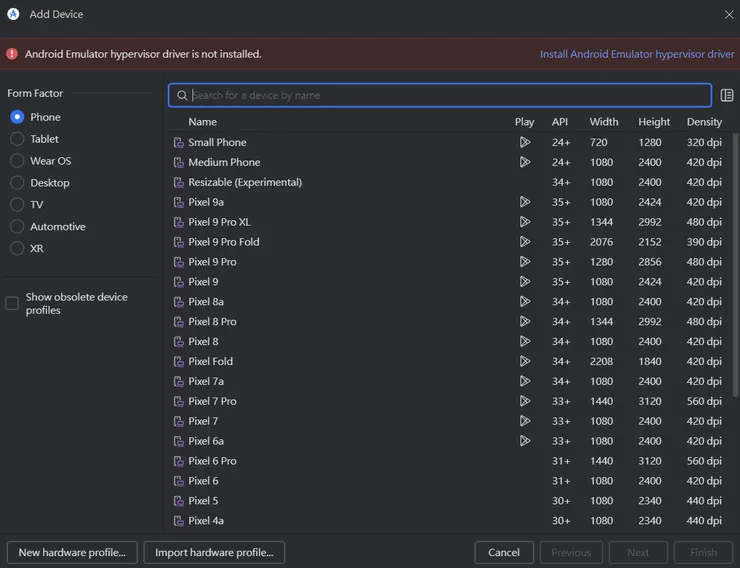Click the Play Store icon for Pixel 9a

(x=525, y=202)
